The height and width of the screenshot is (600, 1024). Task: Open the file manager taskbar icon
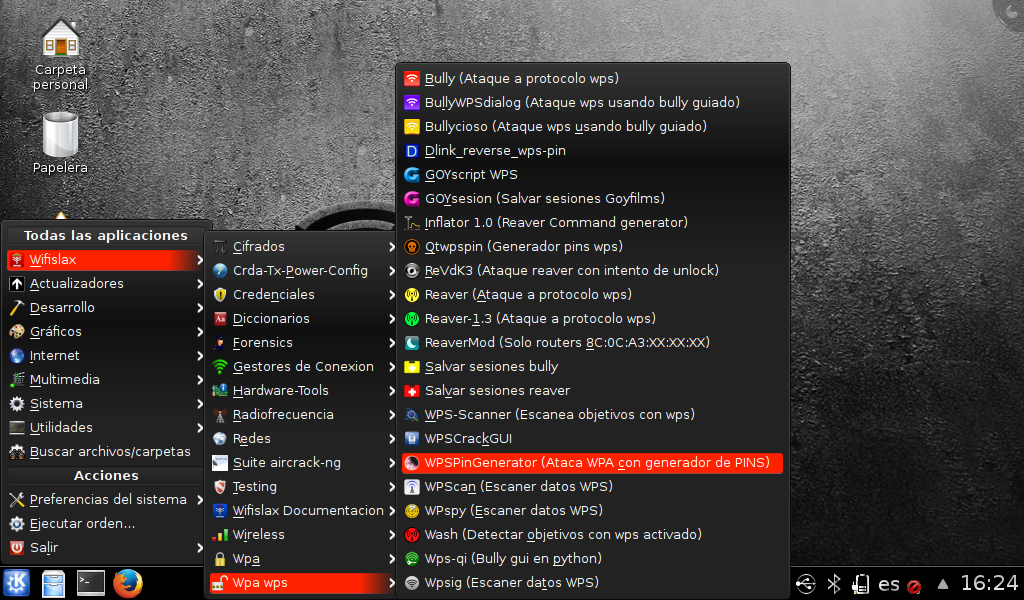pos(54,583)
